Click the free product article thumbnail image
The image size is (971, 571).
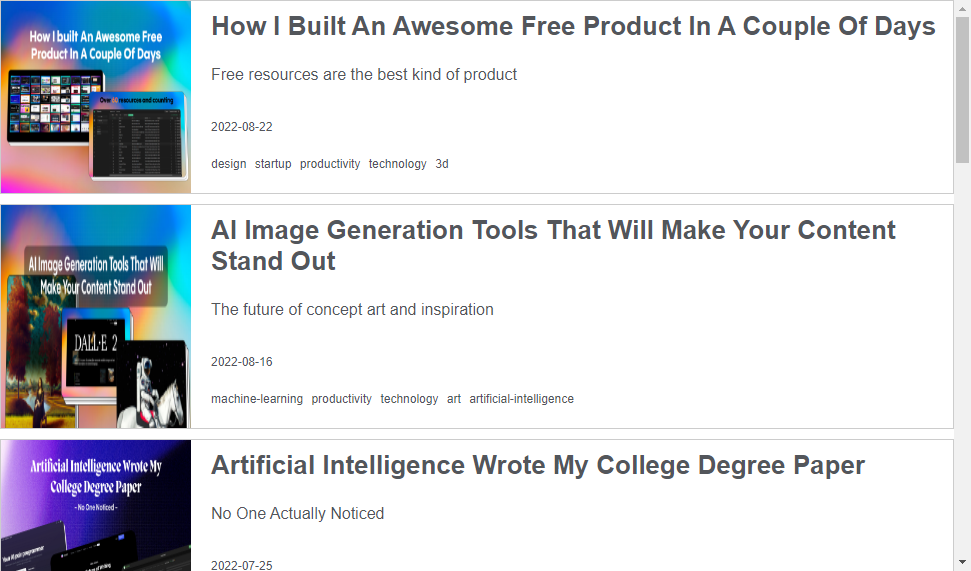click(96, 97)
